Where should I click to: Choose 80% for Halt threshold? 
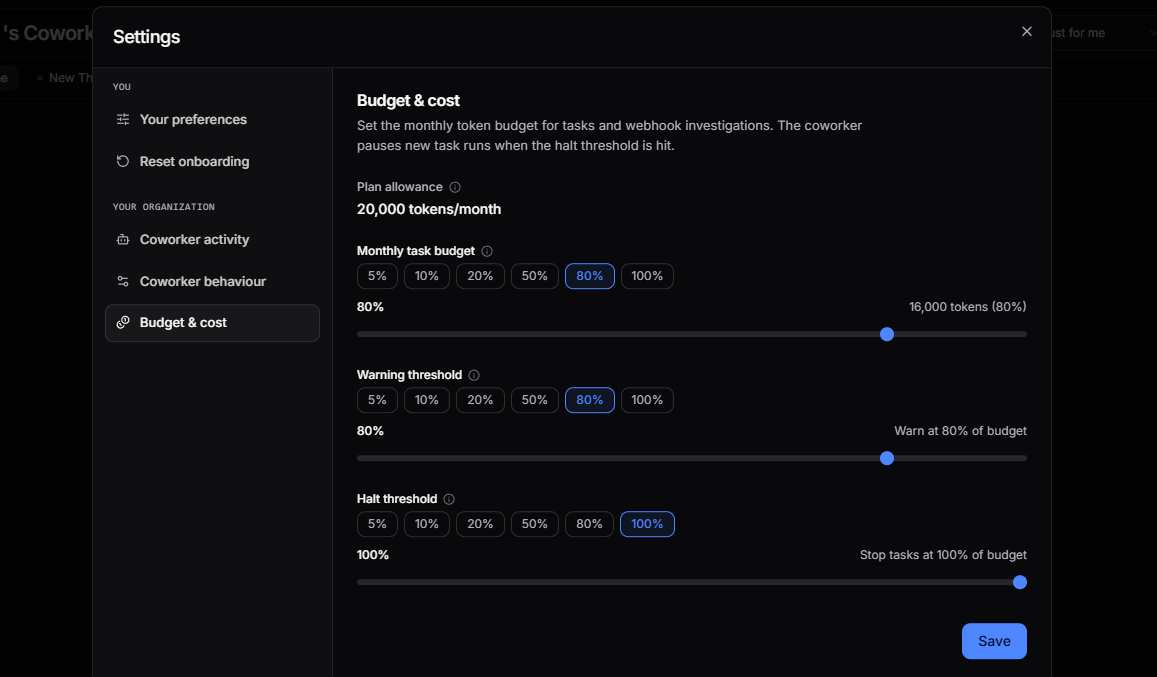point(590,524)
